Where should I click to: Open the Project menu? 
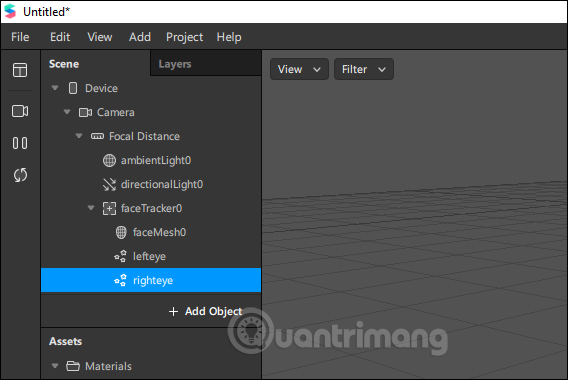click(184, 37)
